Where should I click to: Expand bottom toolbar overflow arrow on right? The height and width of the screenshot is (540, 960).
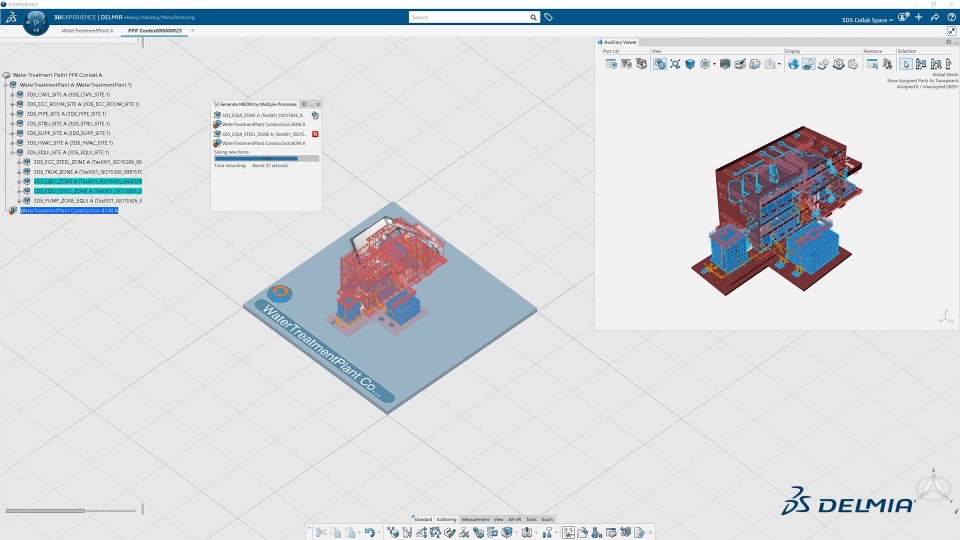[650, 533]
